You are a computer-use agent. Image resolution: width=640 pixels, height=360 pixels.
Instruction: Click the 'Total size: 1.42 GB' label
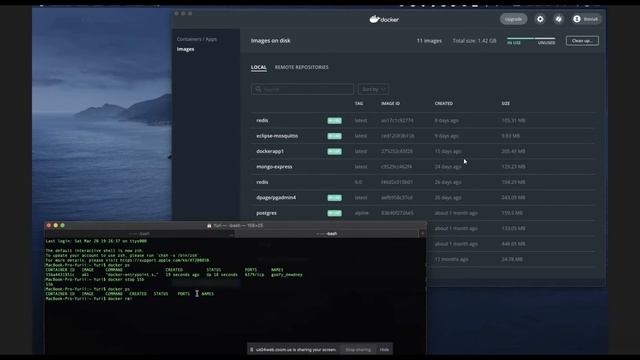tap(474, 41)
